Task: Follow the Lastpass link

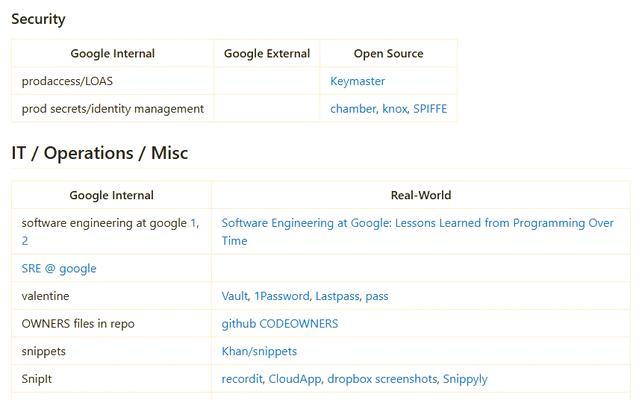Action: [337, 296]
